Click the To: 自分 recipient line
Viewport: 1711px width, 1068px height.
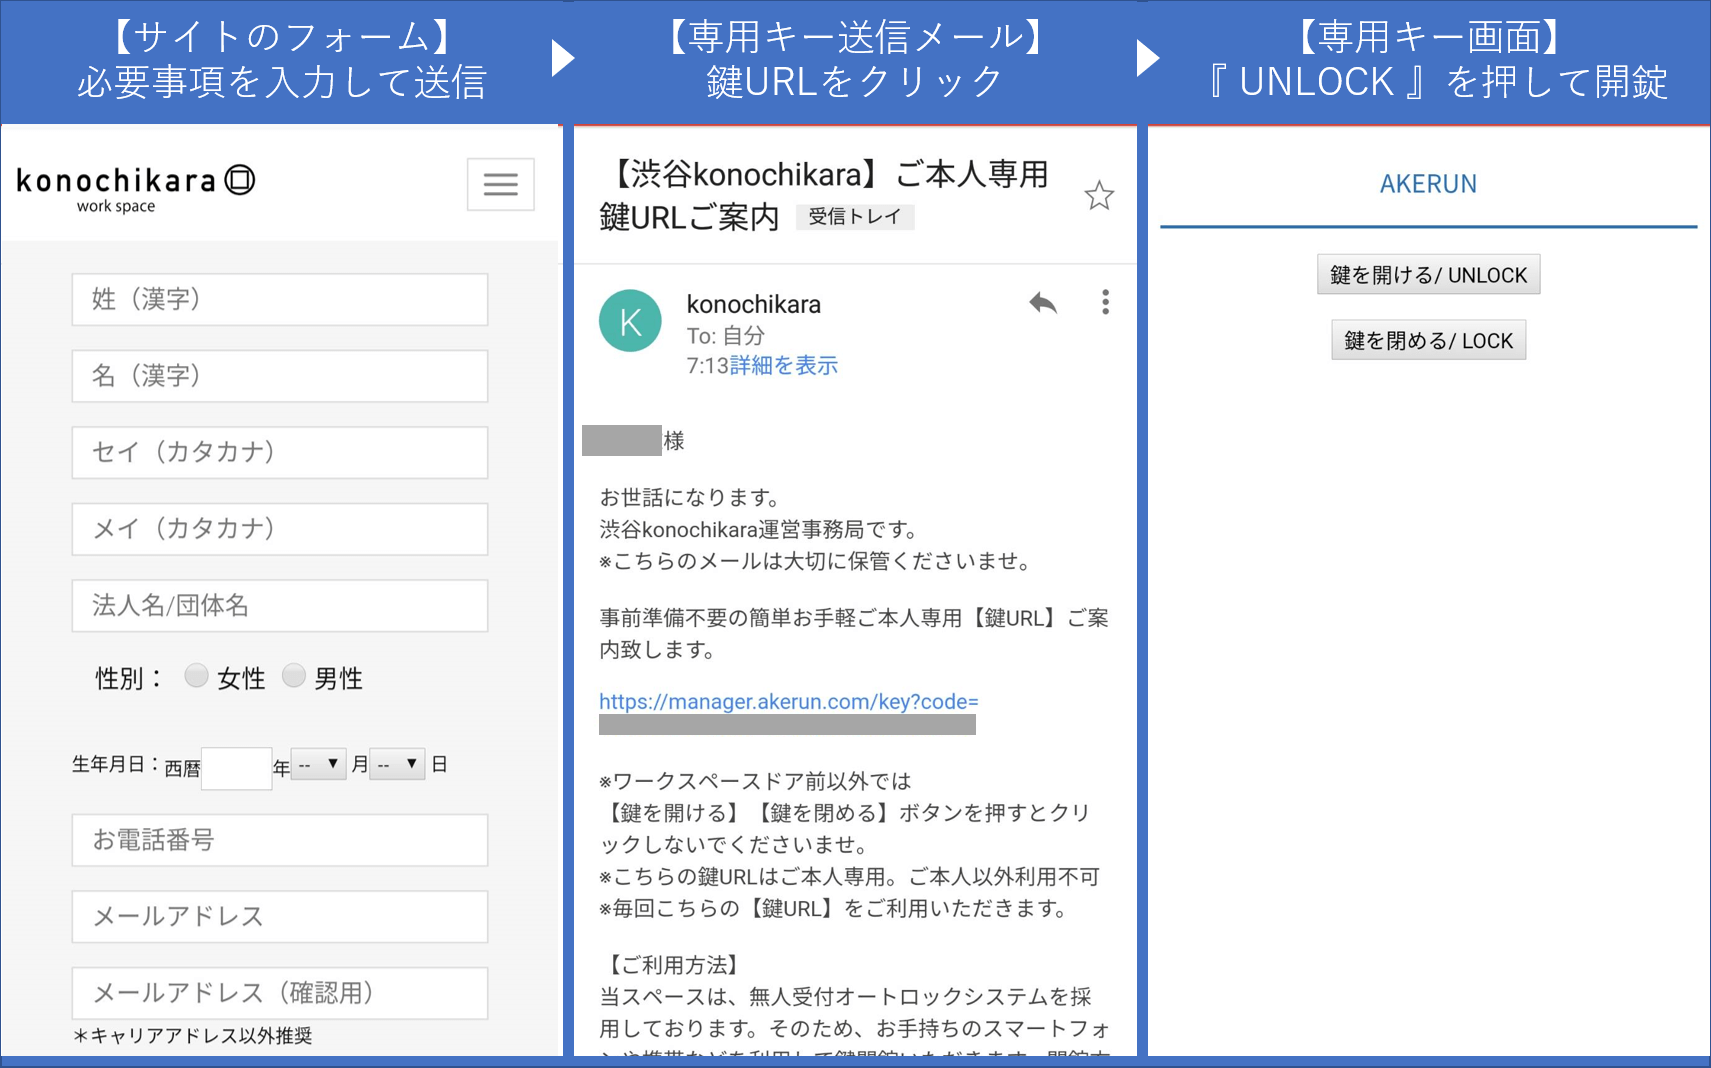725,336
